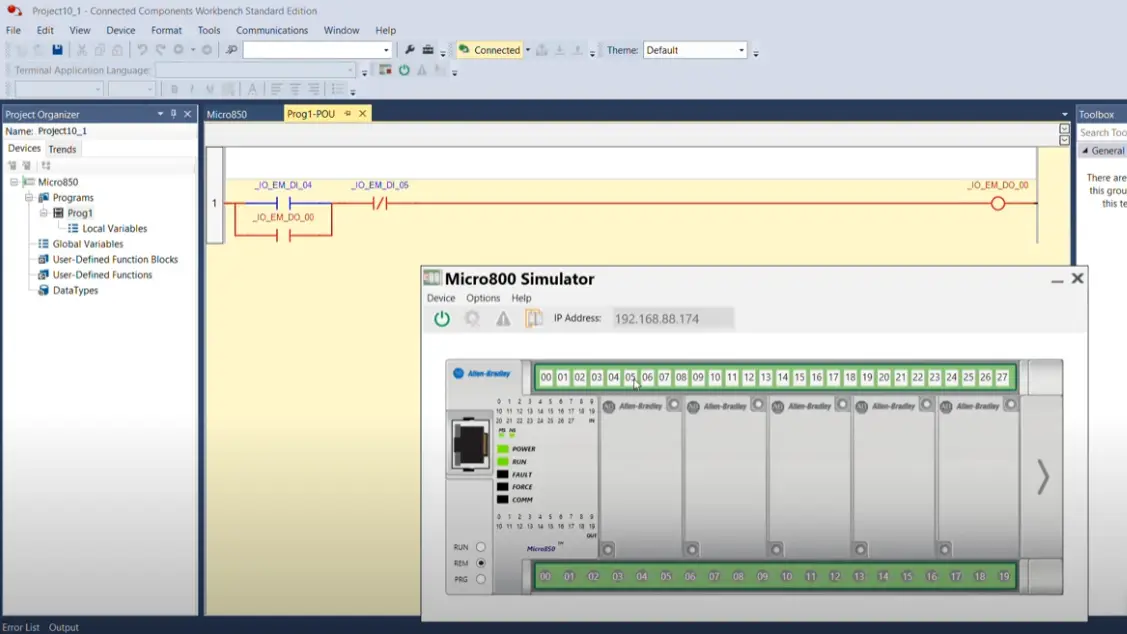Pin the Project Organizer panel
Screen dimensions: 1127x634
[x=173, y=114]
